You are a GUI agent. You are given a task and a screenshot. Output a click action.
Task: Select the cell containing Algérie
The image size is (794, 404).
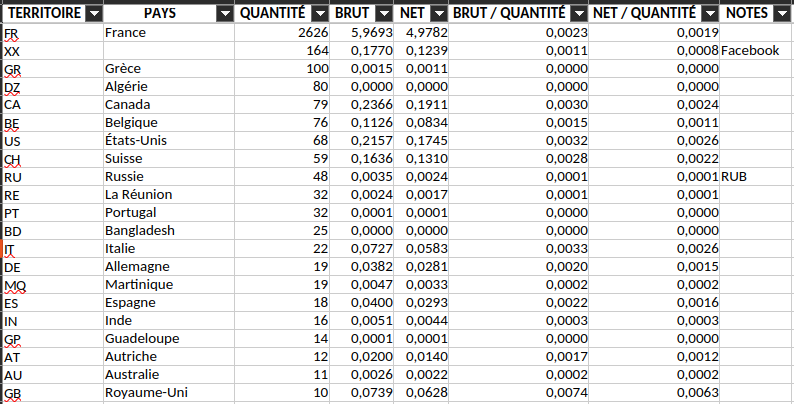point(169,87)
